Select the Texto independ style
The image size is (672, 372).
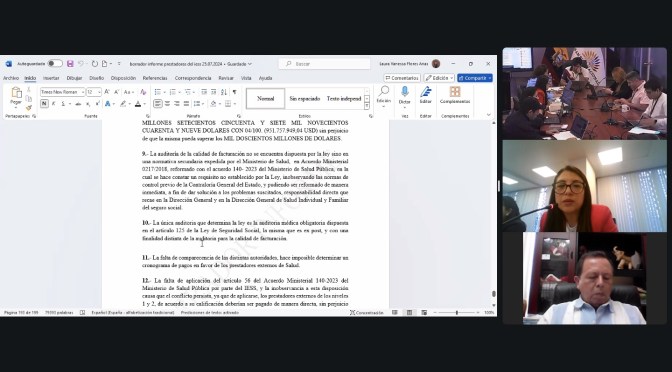coord(344,99)
